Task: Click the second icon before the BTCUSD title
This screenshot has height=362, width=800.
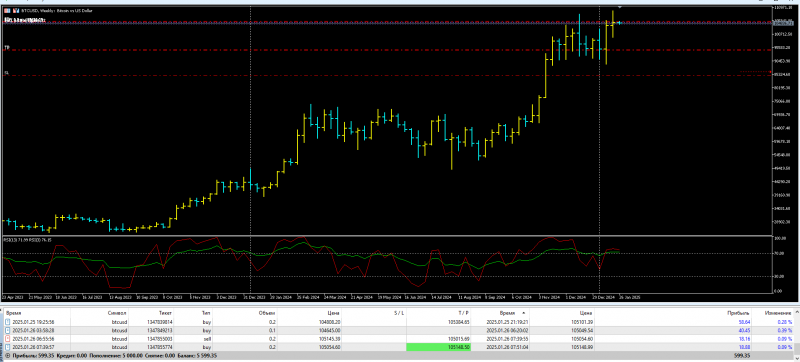Action: pos(16,10)
